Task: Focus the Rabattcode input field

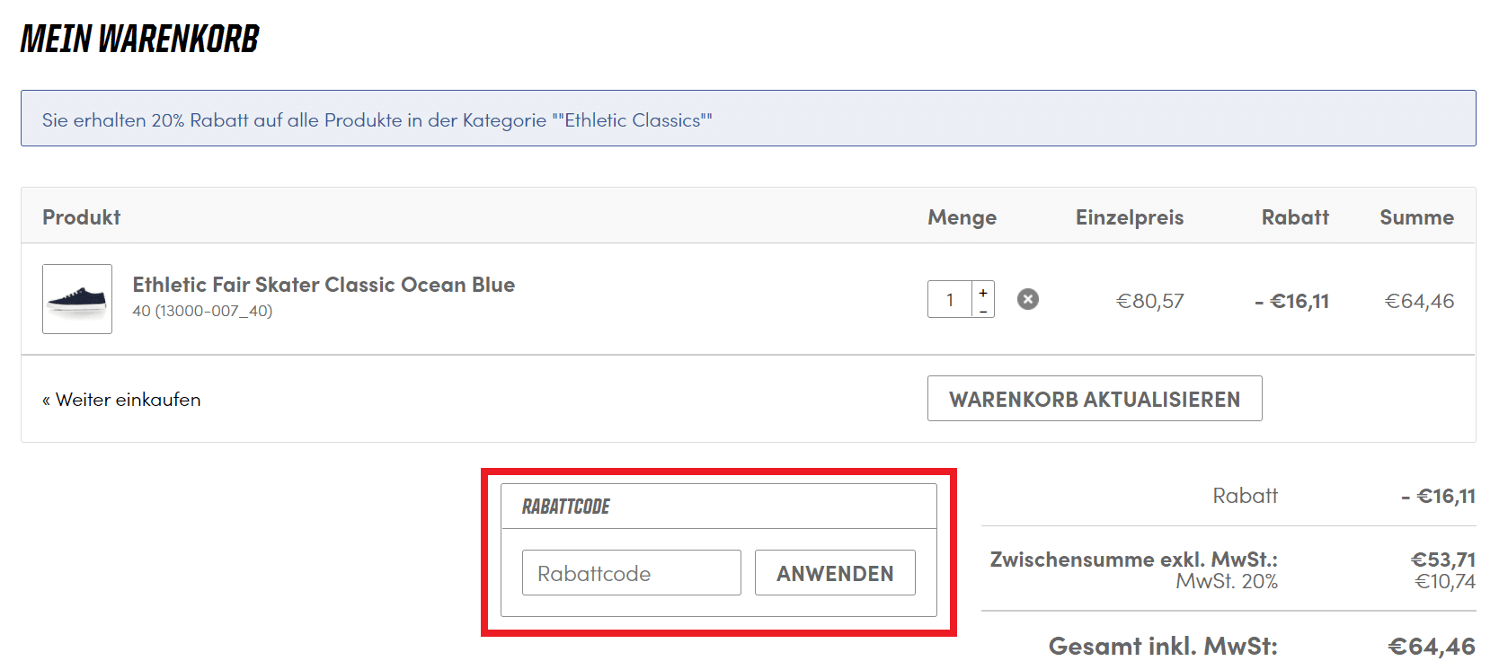Action: coord(631,573)
